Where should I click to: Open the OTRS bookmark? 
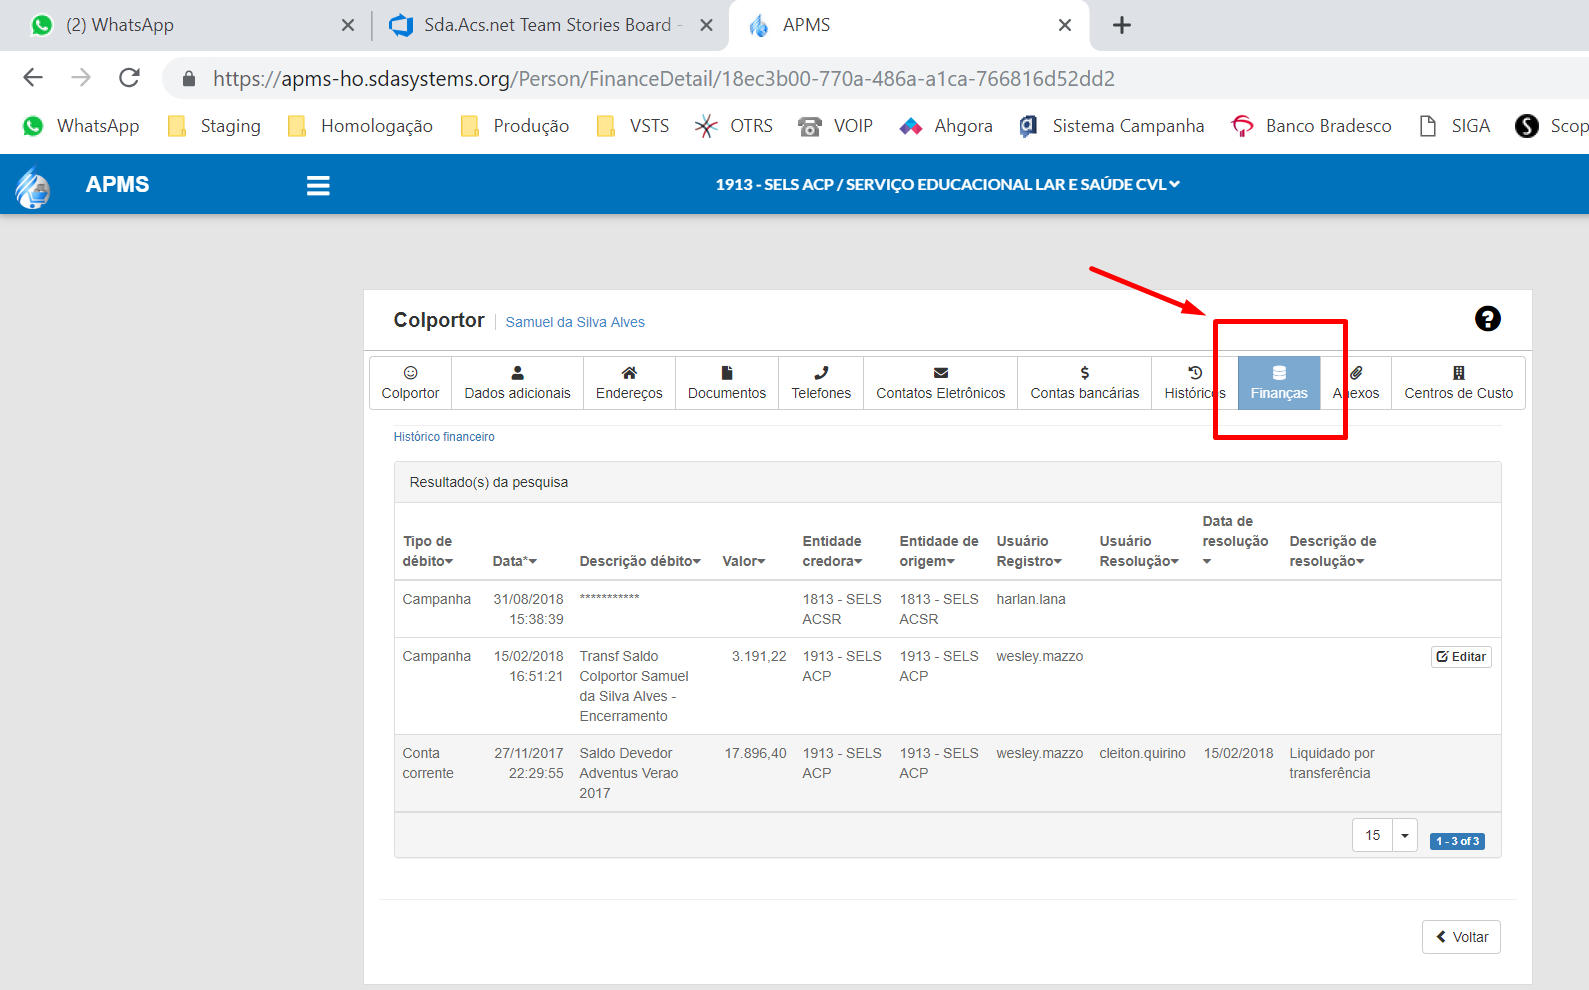point(734,126)
